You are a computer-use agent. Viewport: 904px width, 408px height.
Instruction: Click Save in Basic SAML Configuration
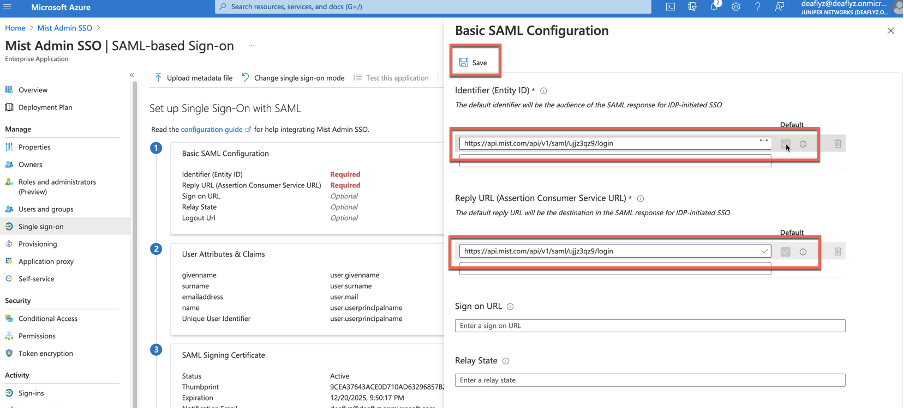click(x=473, y=63)
